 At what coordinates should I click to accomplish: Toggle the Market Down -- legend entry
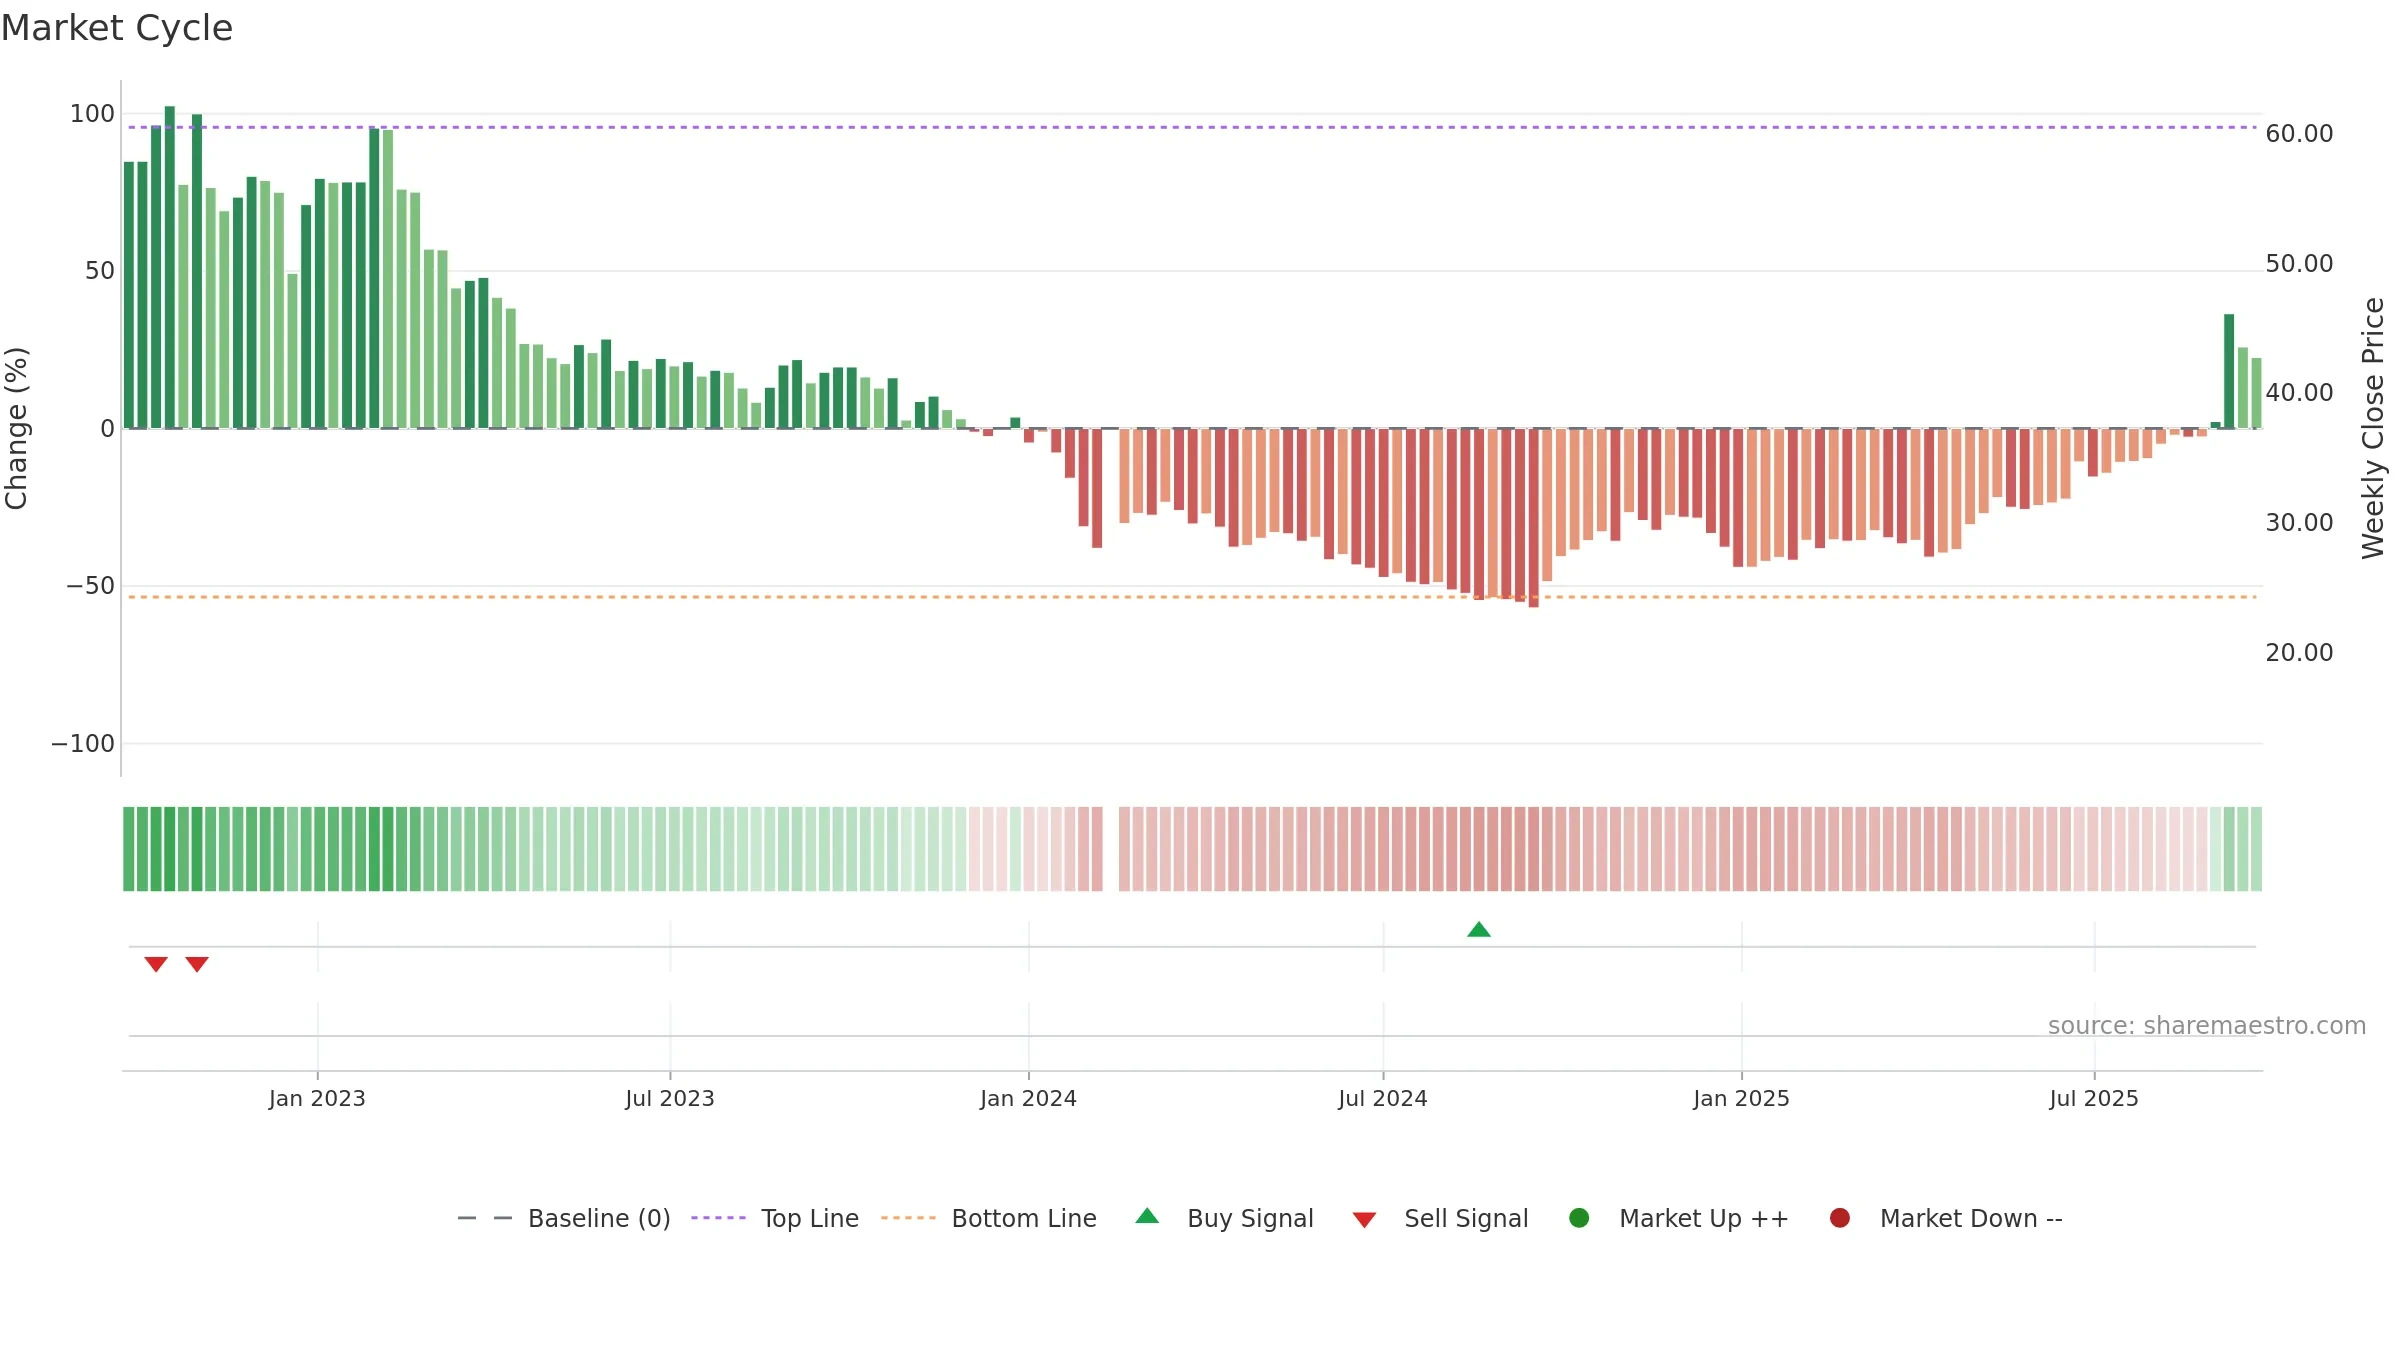(1946, 1218)
